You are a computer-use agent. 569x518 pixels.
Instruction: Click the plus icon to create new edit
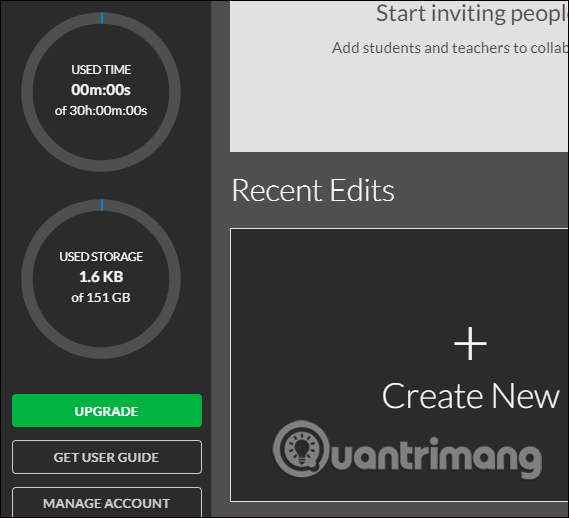(x=470, y=343)
